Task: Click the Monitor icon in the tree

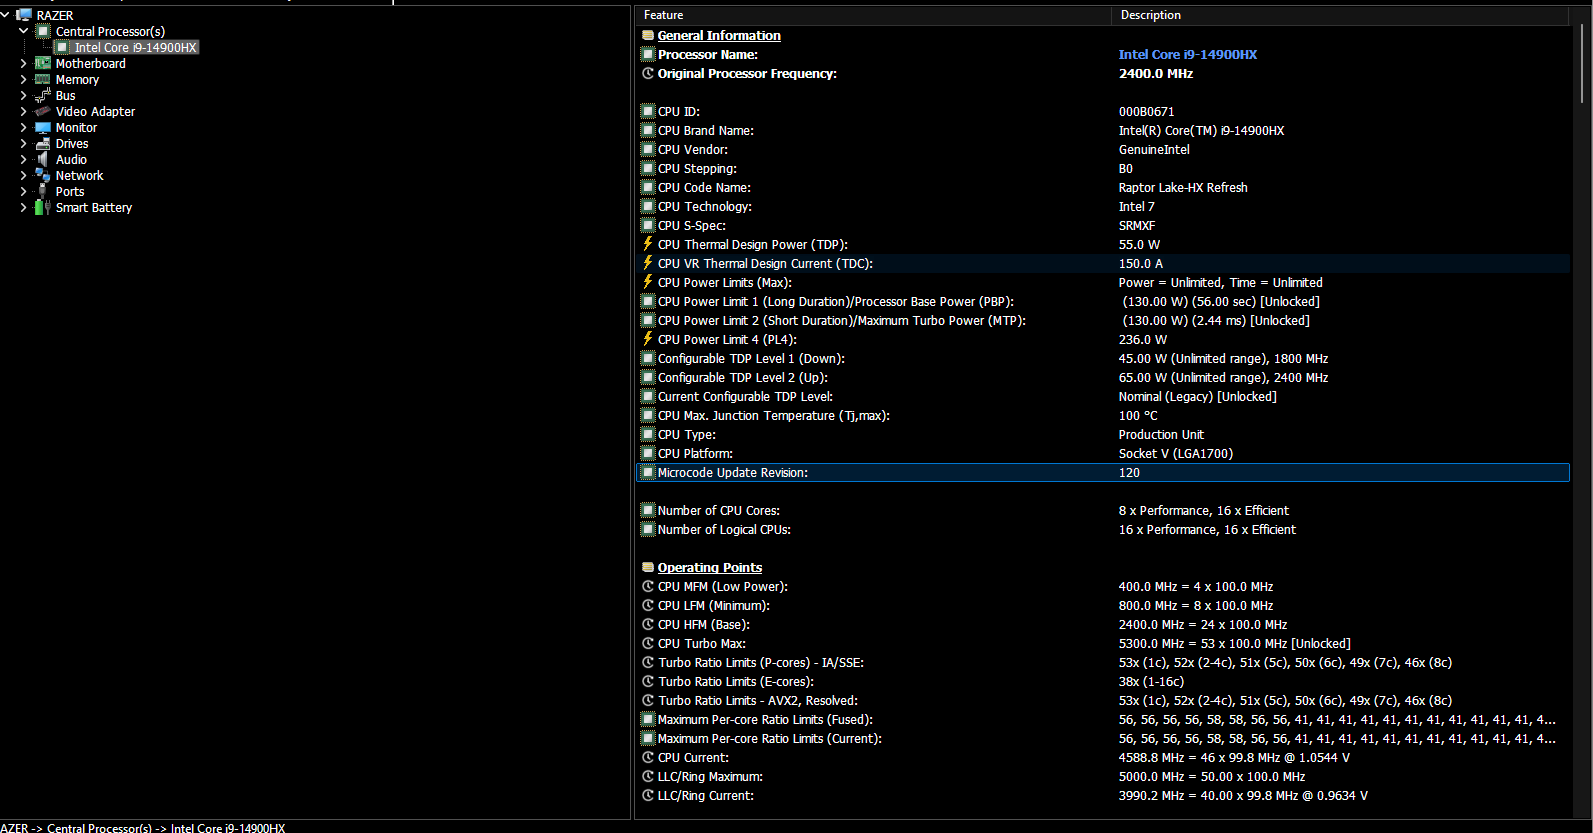Action: click(43, 127)
